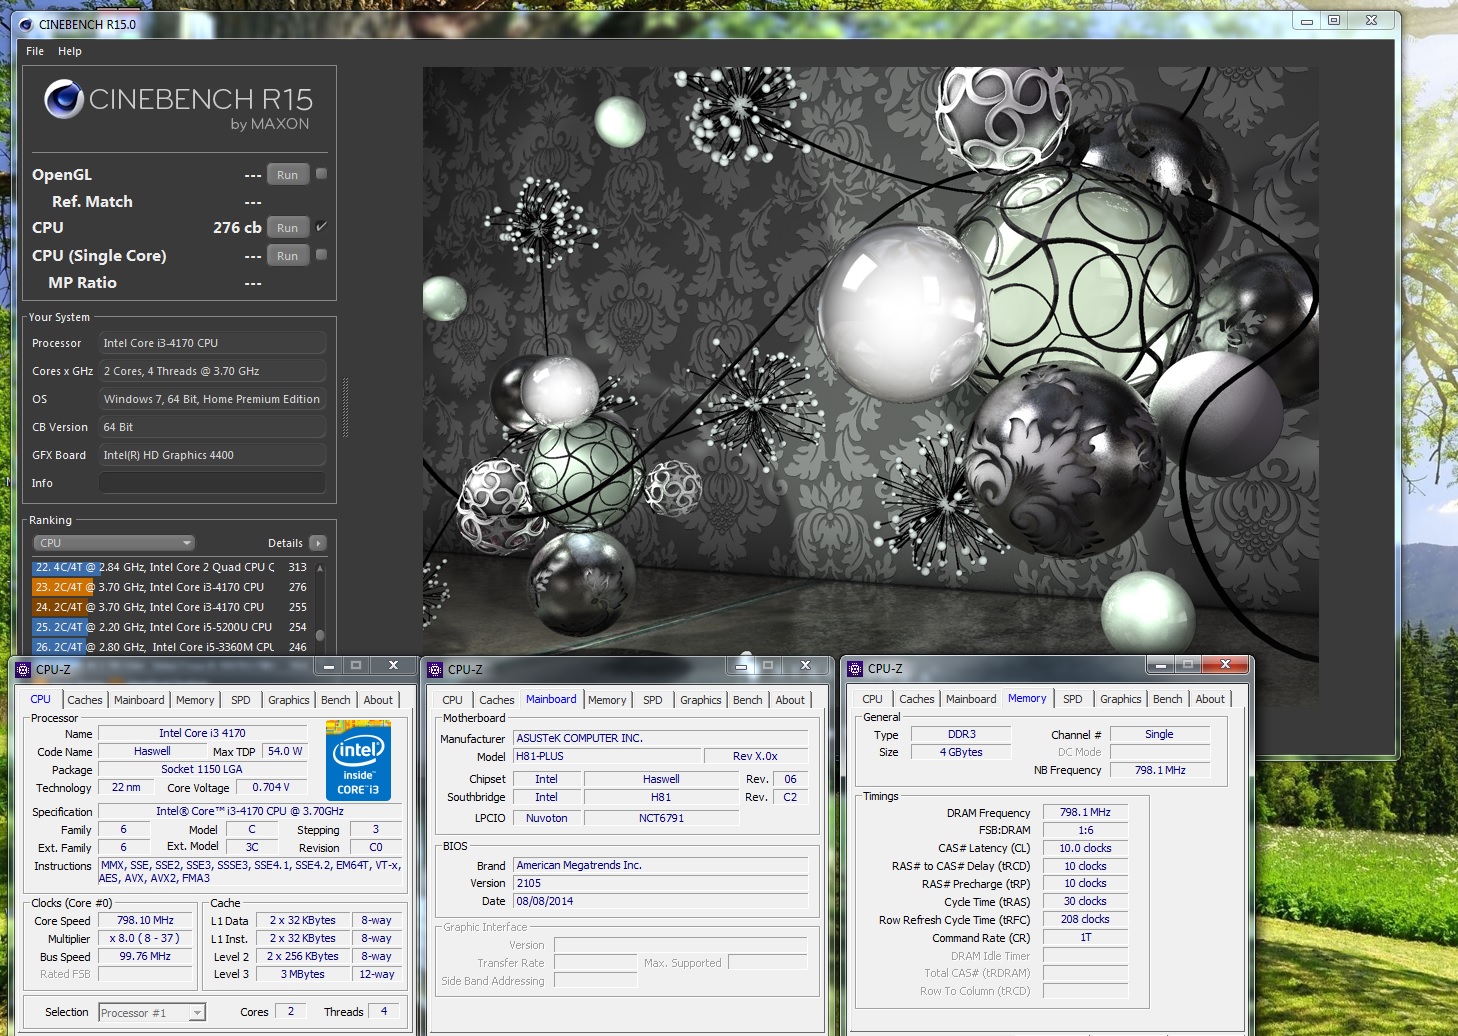This screenshot has height=1036, width=1458.
Task: Toggle the CPU Single Core checkbox
Action: tap(321, 255)
